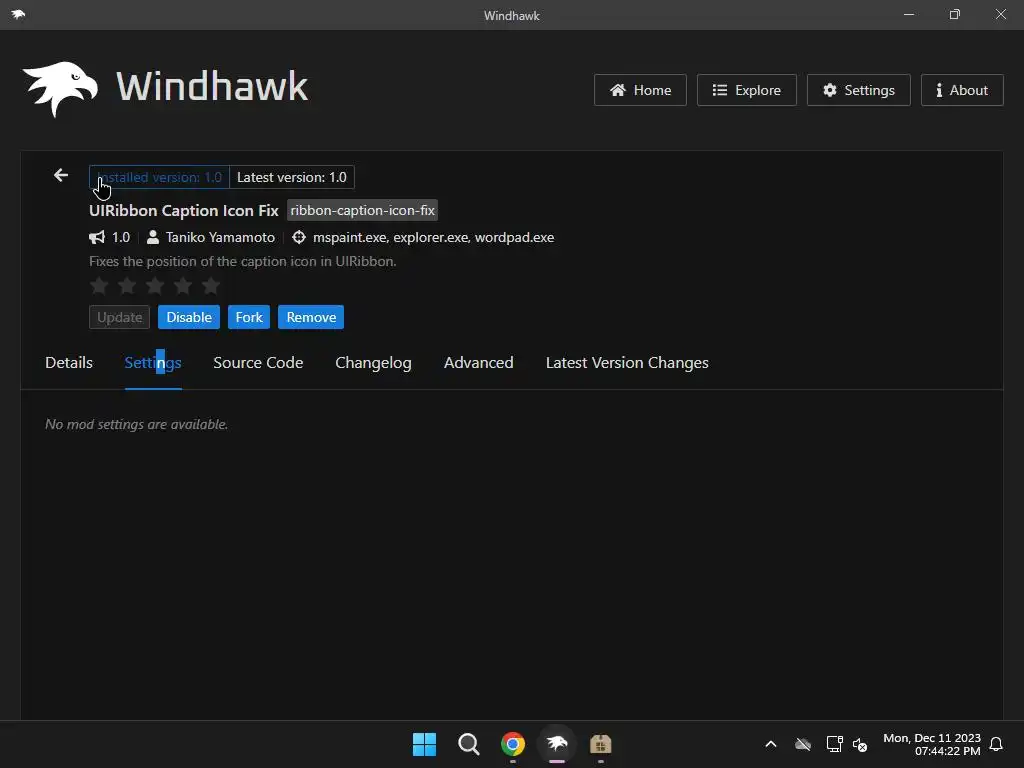
Task: Remove the mod
Action: (311, 317)
